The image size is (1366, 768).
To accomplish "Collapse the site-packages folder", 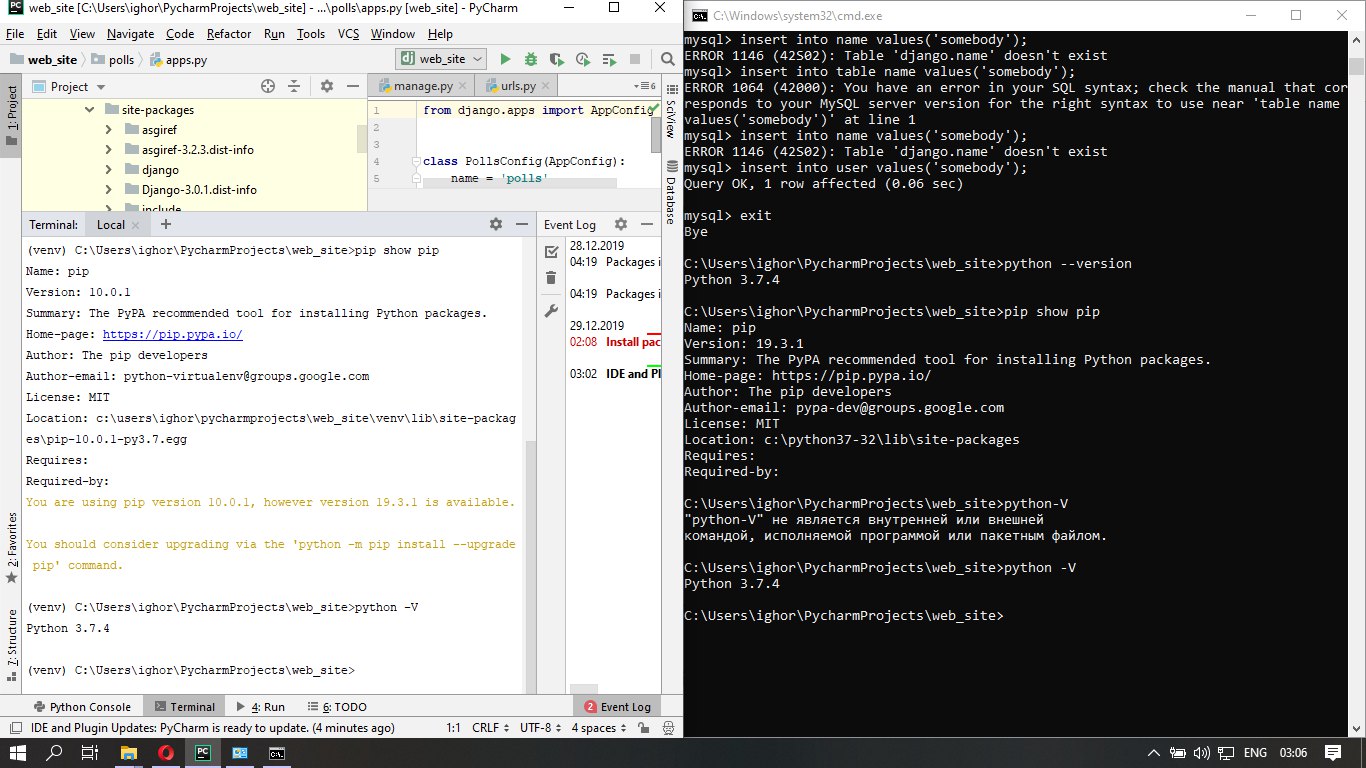I will click(x=89, y=110).
